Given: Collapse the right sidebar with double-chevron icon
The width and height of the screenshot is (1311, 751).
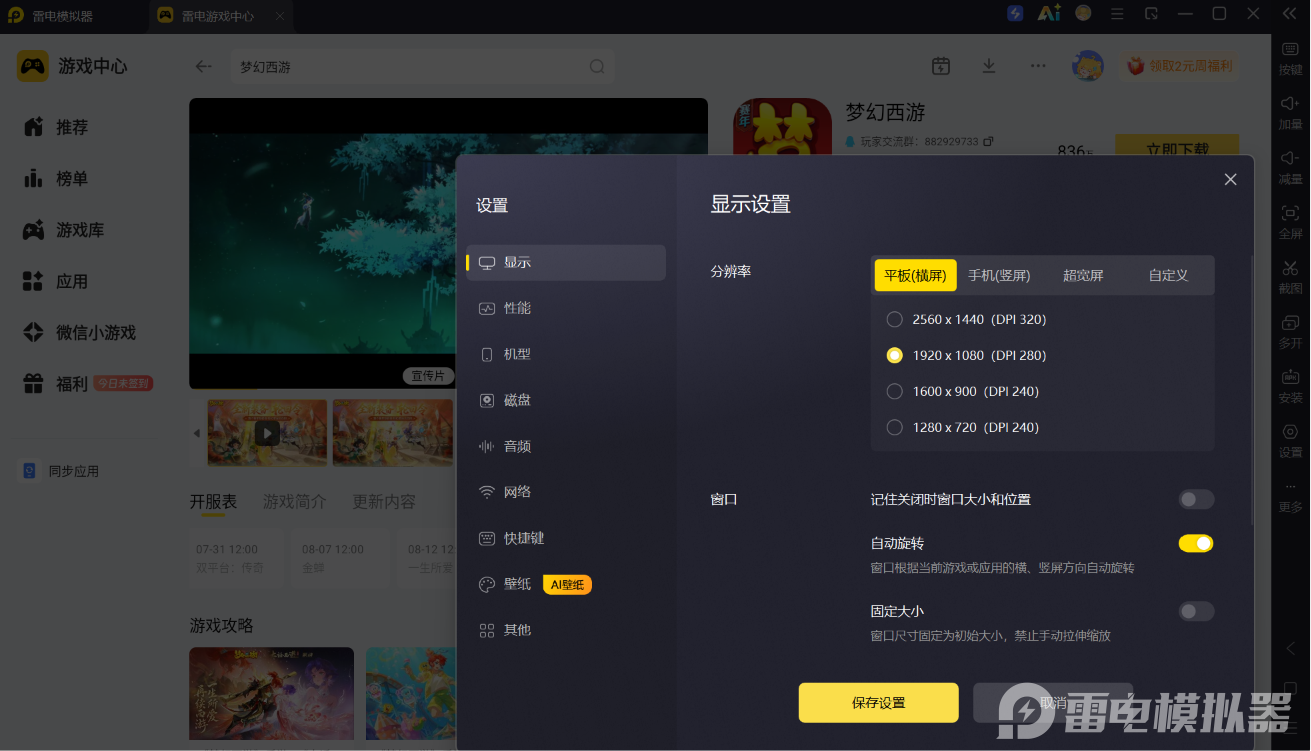Looking at the screenshot, I should click(1289, 14).
